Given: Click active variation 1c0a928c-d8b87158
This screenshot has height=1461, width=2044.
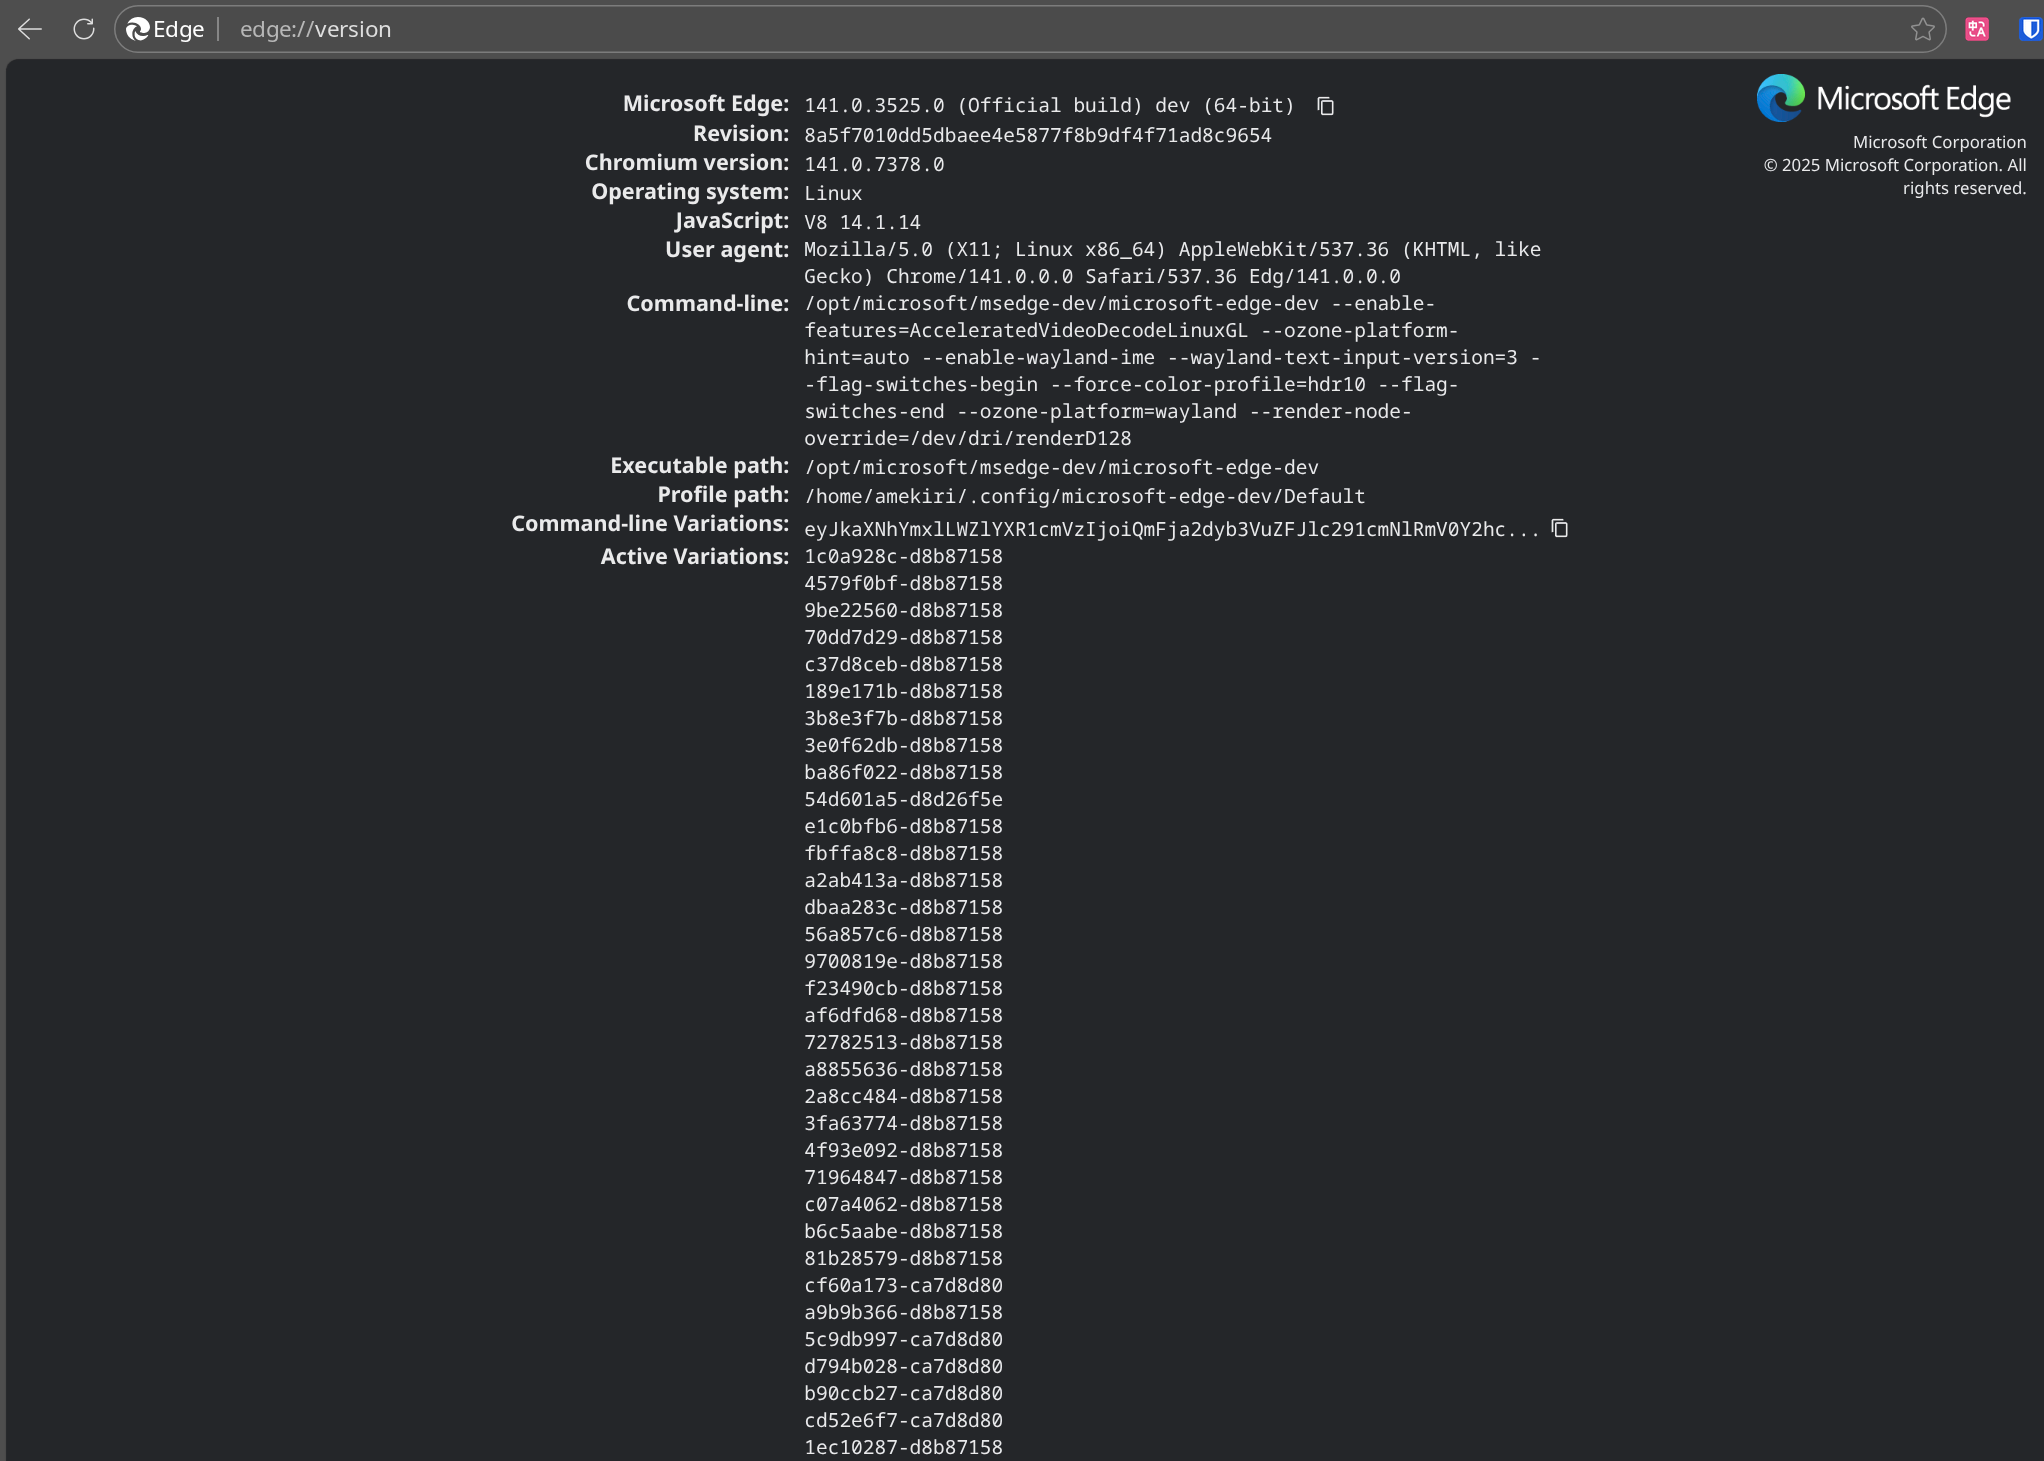Looking at the screenshot, I should (x=903, y=556).
